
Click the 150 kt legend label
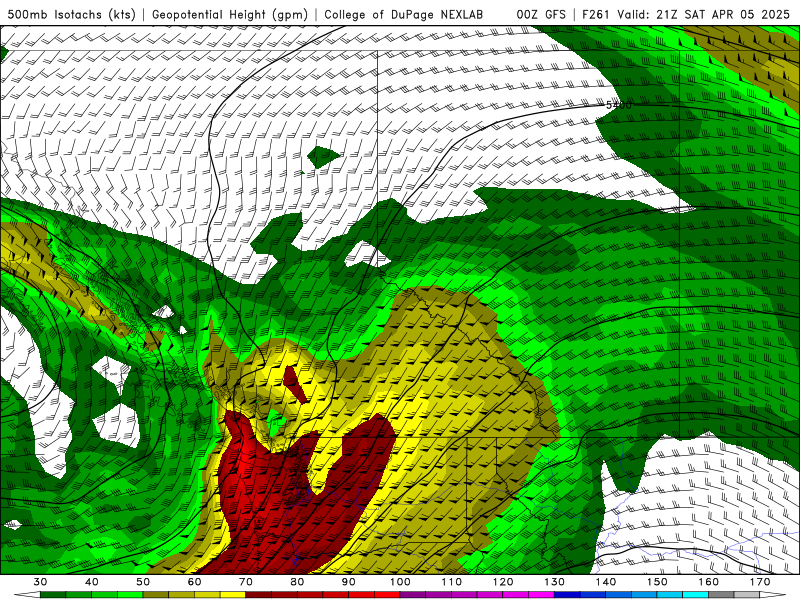click(x=657, y=582)
